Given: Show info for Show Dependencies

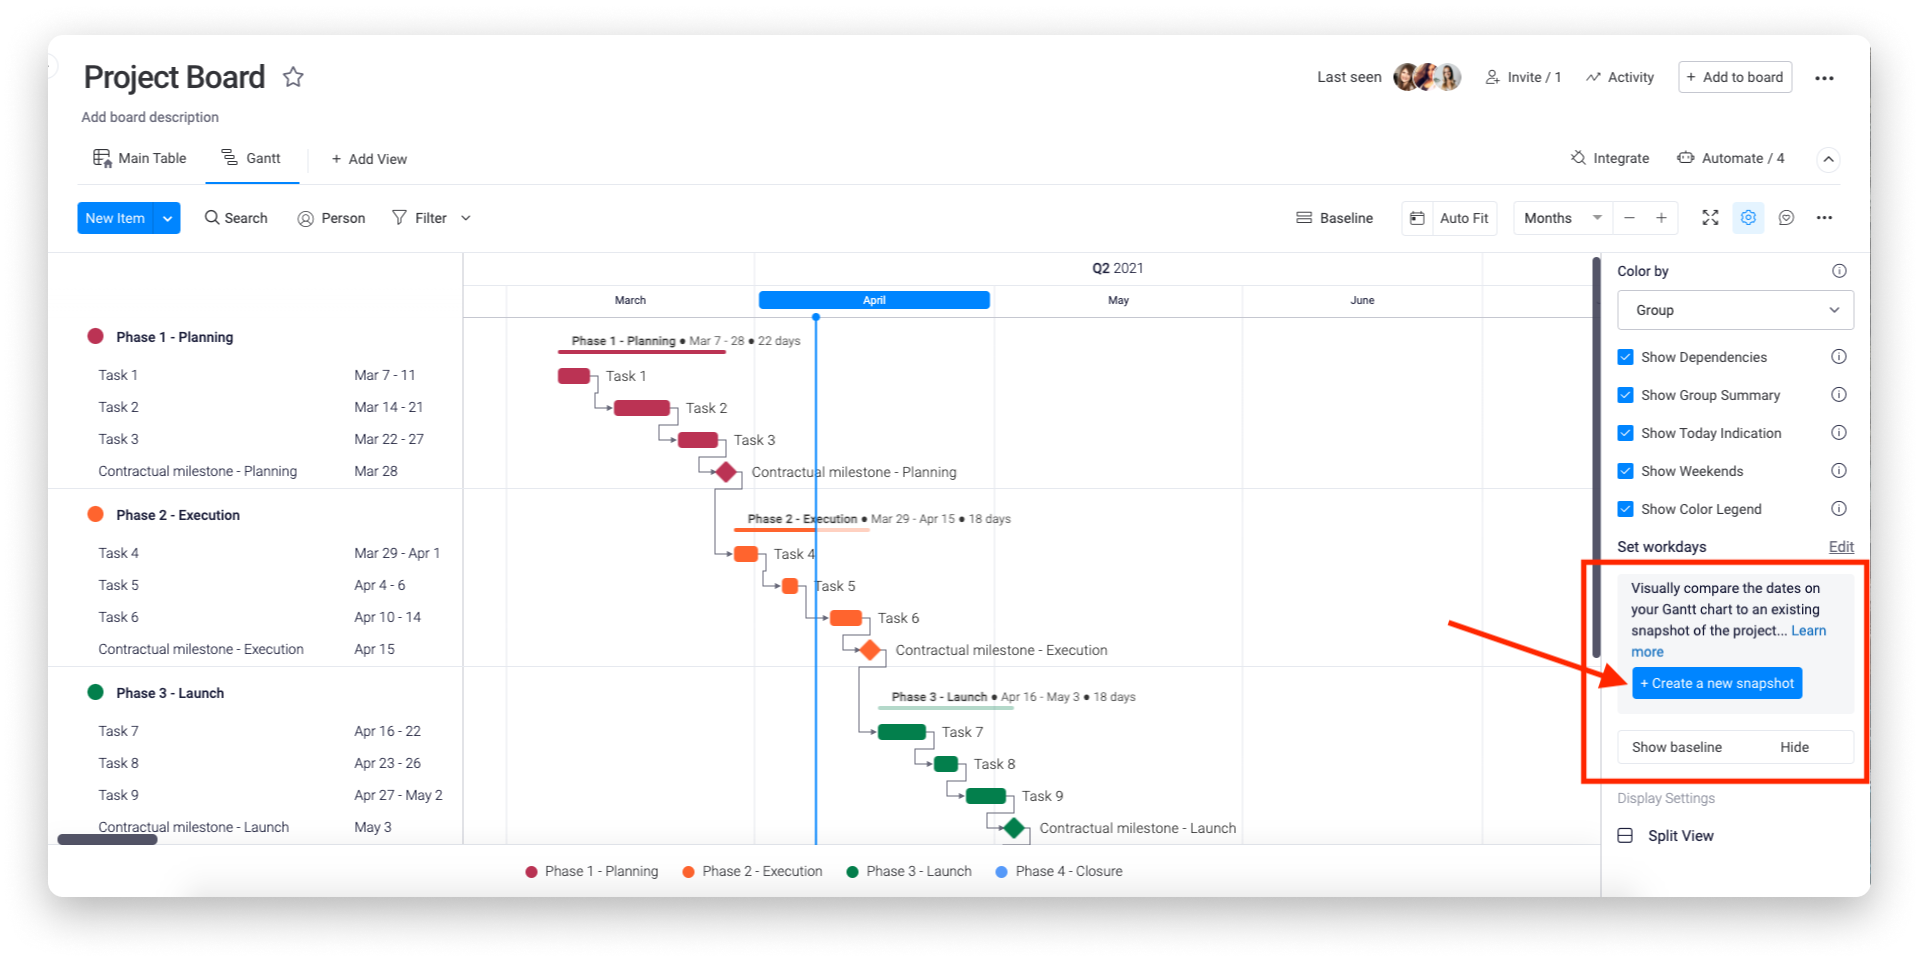Looking at the screenshot, I should (1838, 357).
